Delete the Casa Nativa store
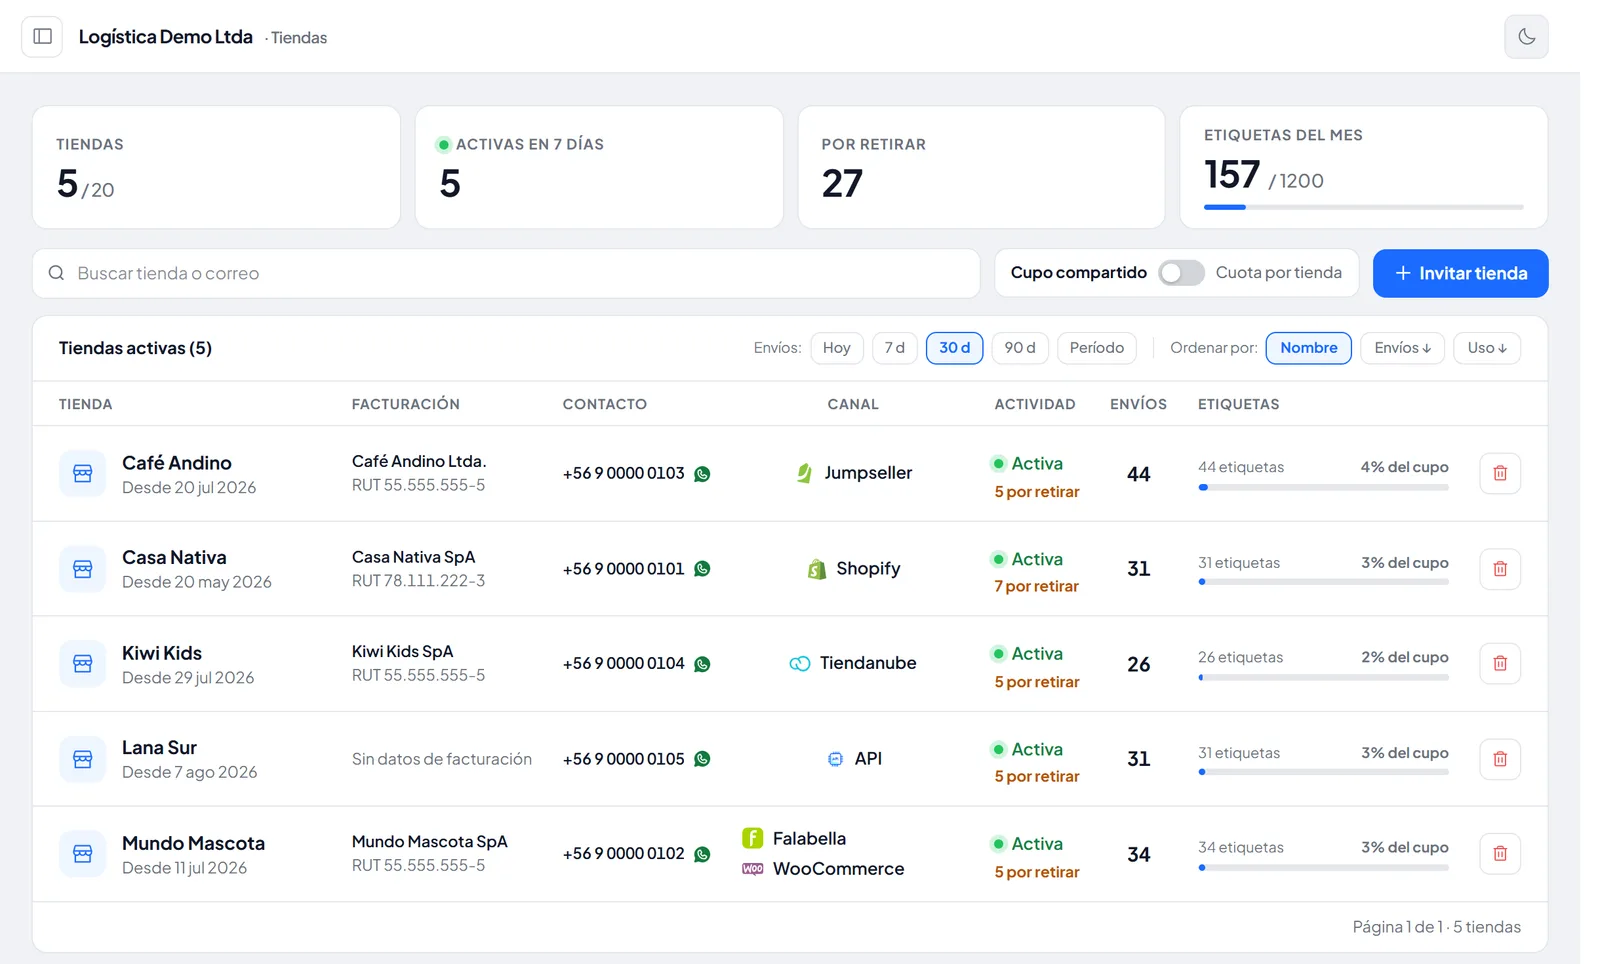This screenshot has height=964, width=1600. click(x=1500, y=569)
